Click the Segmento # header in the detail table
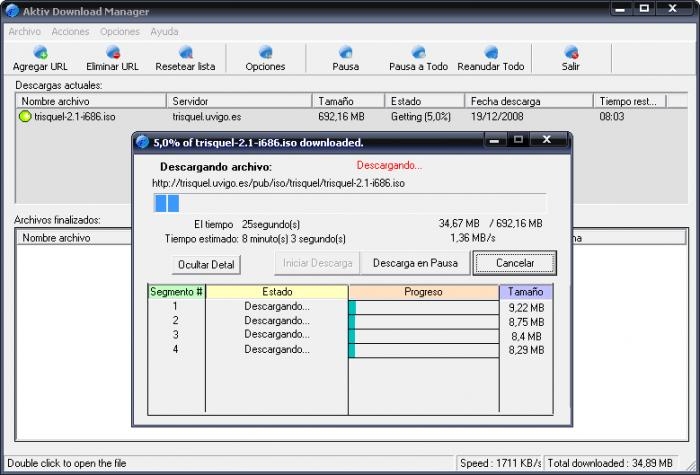This screenshot has height=475, width=700. click(x=176, y=292)
